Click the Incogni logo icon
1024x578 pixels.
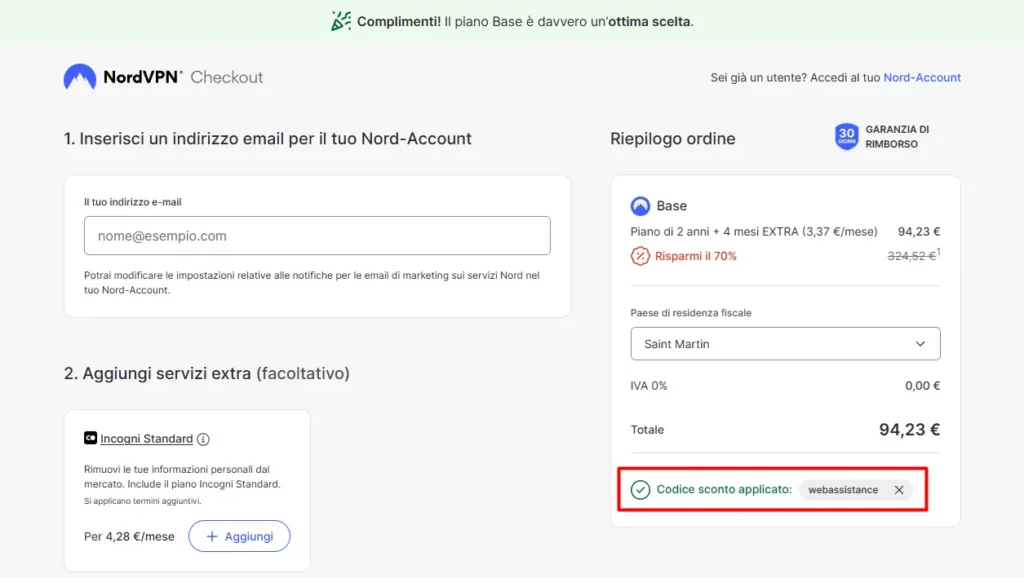[90, 438]
